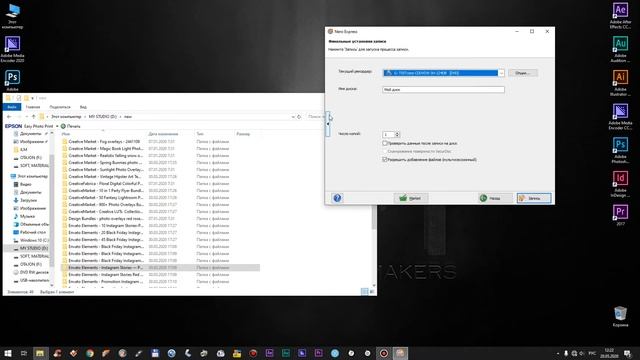640x360 pixels.
Task: Click MY STUDIO (D:) in address breadcrumb
Action: tap(102, 117)
